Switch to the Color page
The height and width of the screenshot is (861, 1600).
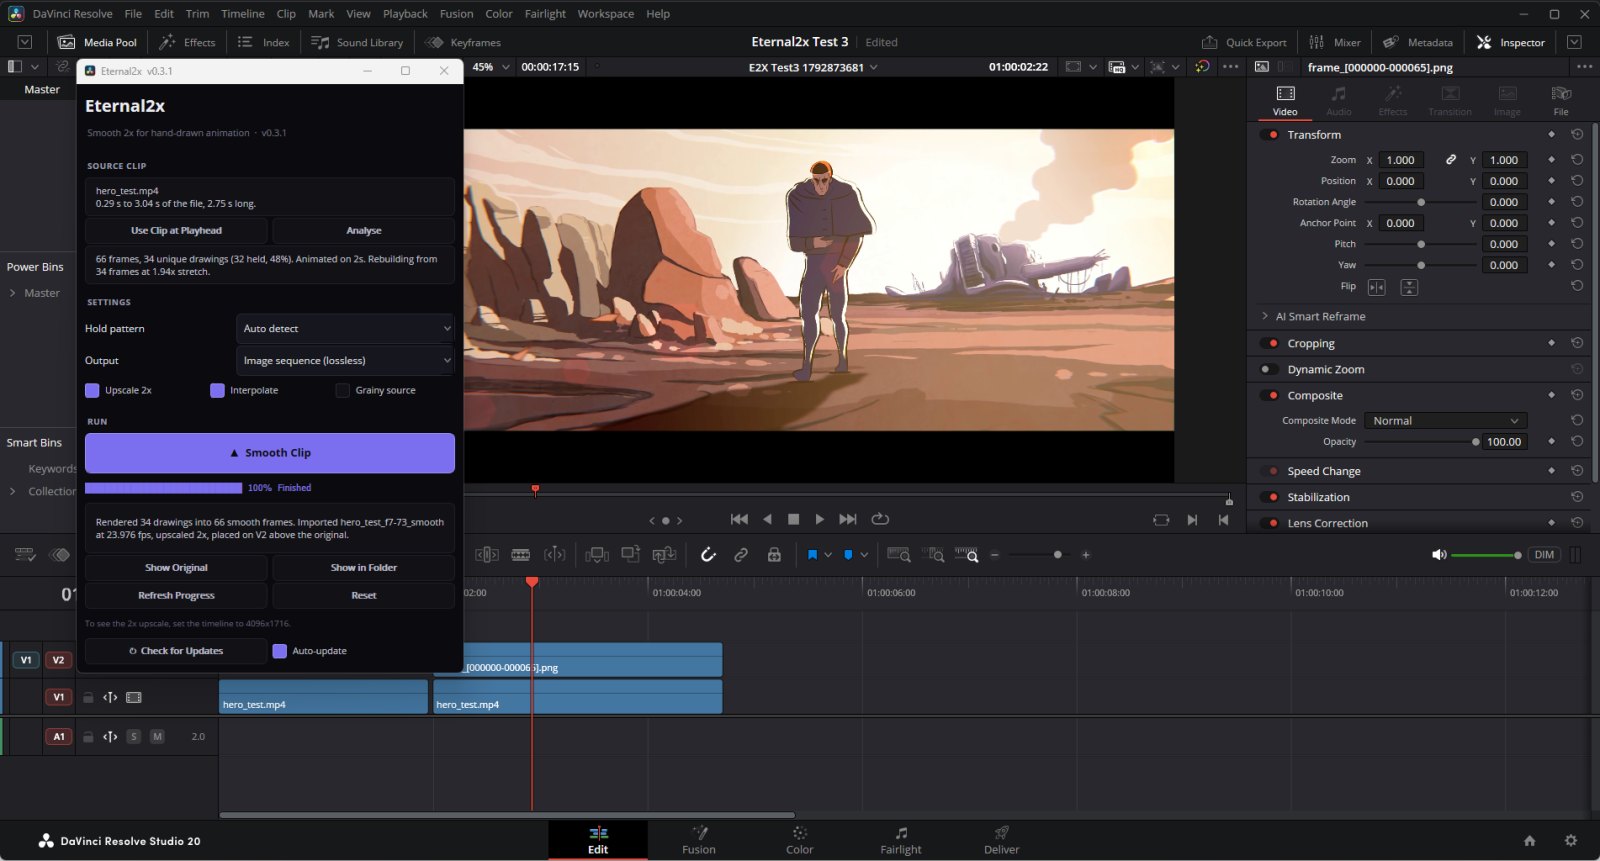click(x=799, y=840)
